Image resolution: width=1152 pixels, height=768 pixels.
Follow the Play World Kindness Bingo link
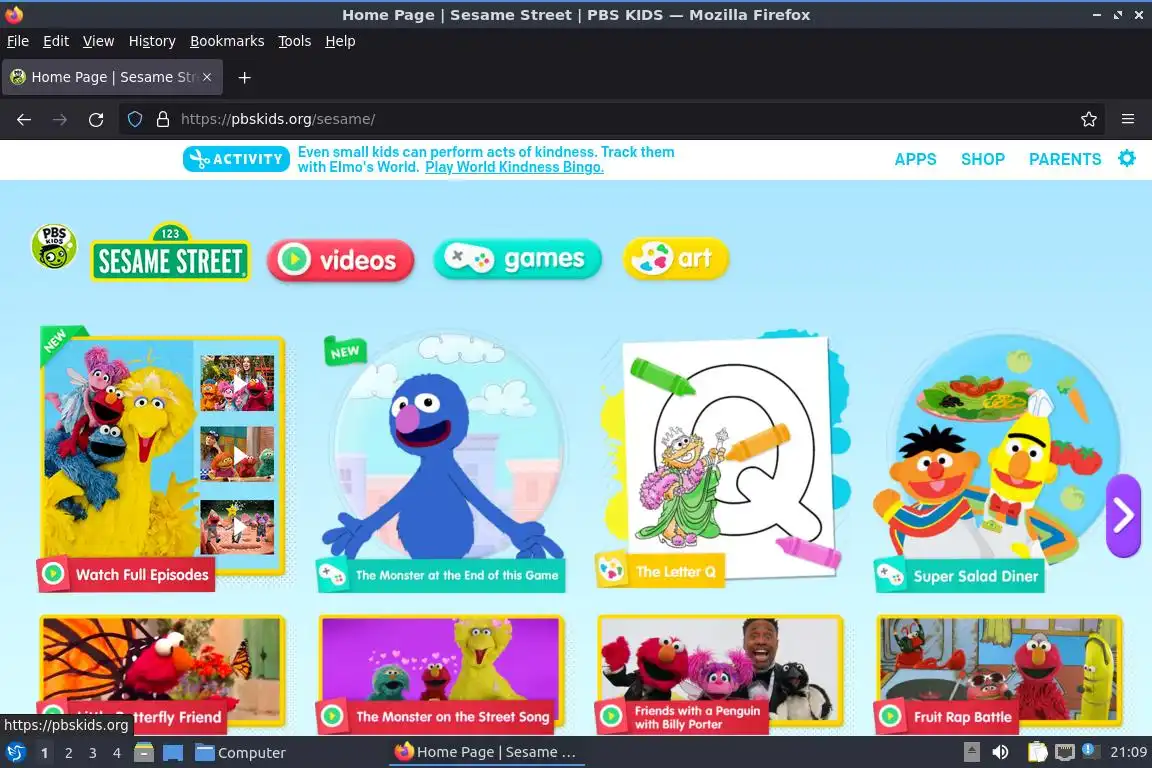[x=514, y=167]
